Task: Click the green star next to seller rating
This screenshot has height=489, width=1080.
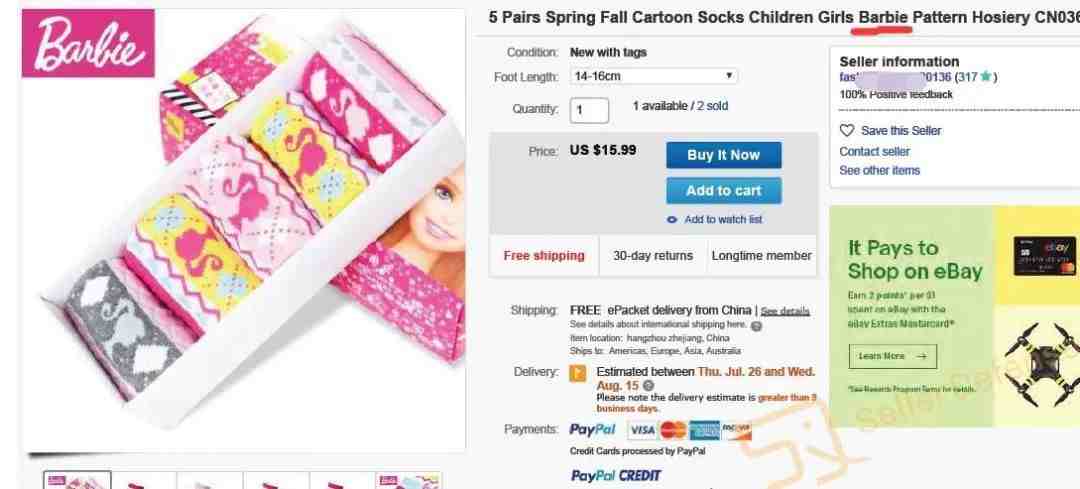Action: (987, 77)
